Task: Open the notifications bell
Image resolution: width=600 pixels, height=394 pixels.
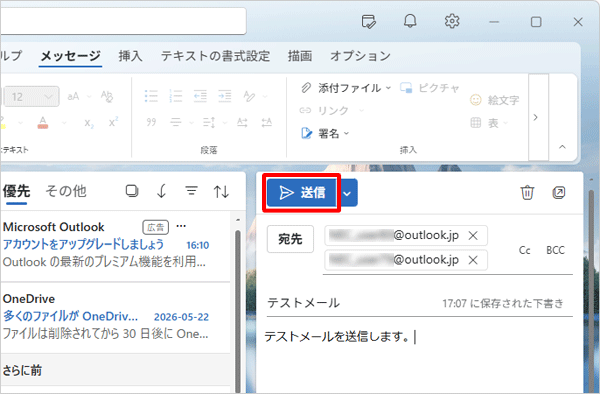Action: coord(410,21)
